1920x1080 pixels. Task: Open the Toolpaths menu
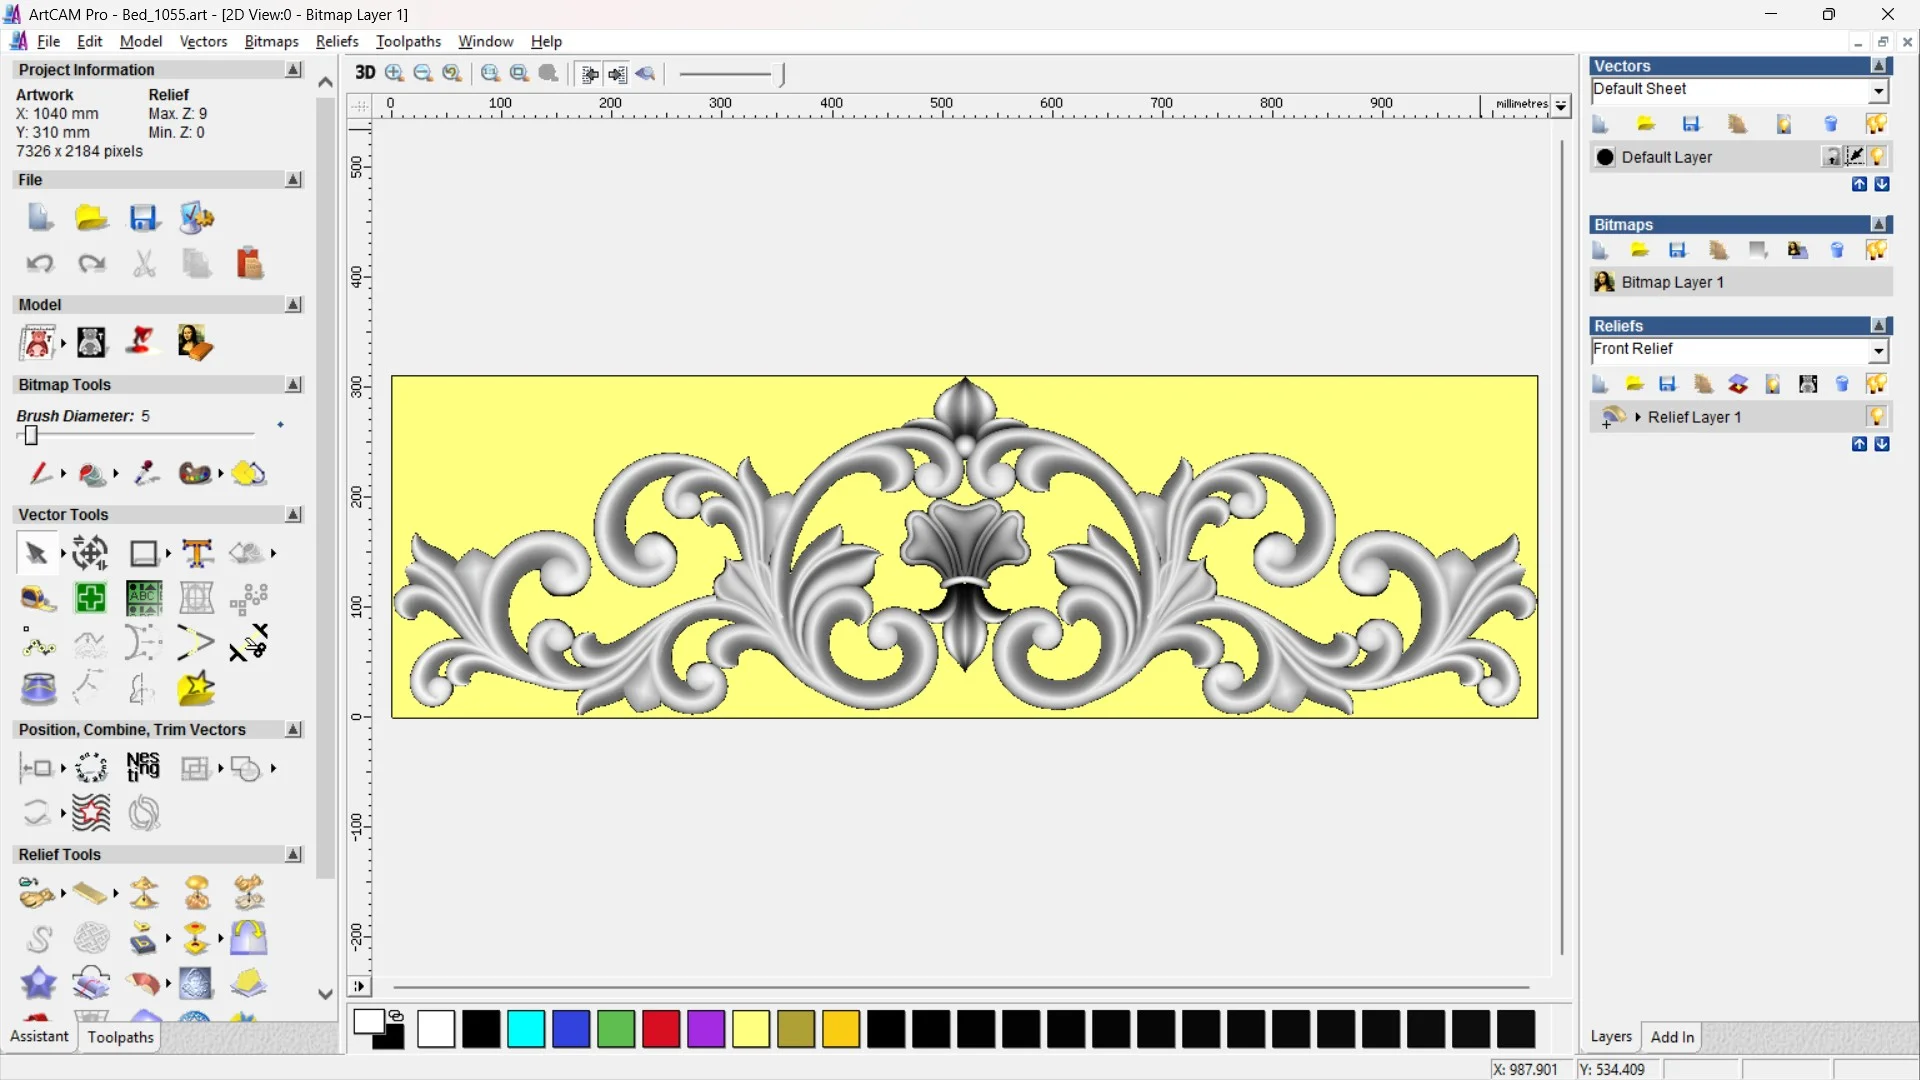(x=408, y=41)
